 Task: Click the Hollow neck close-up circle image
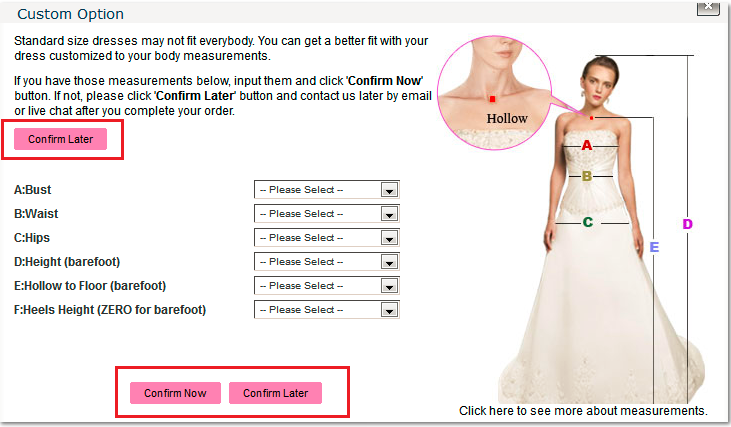(495, 93)
